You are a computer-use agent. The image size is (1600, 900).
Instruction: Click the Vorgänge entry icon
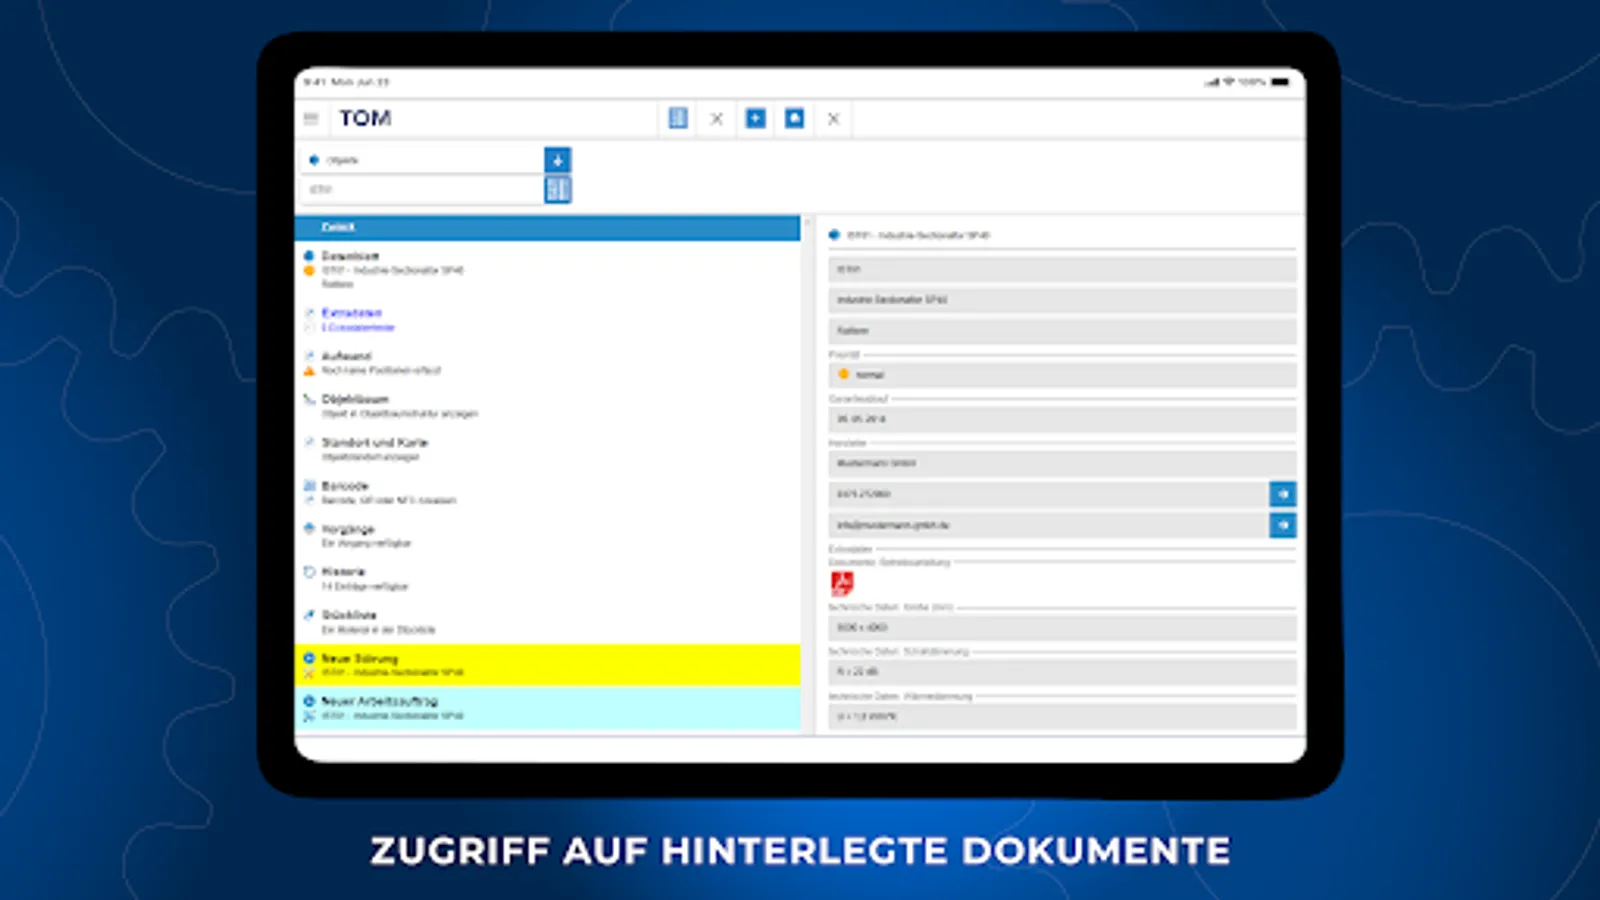[309, 528]
